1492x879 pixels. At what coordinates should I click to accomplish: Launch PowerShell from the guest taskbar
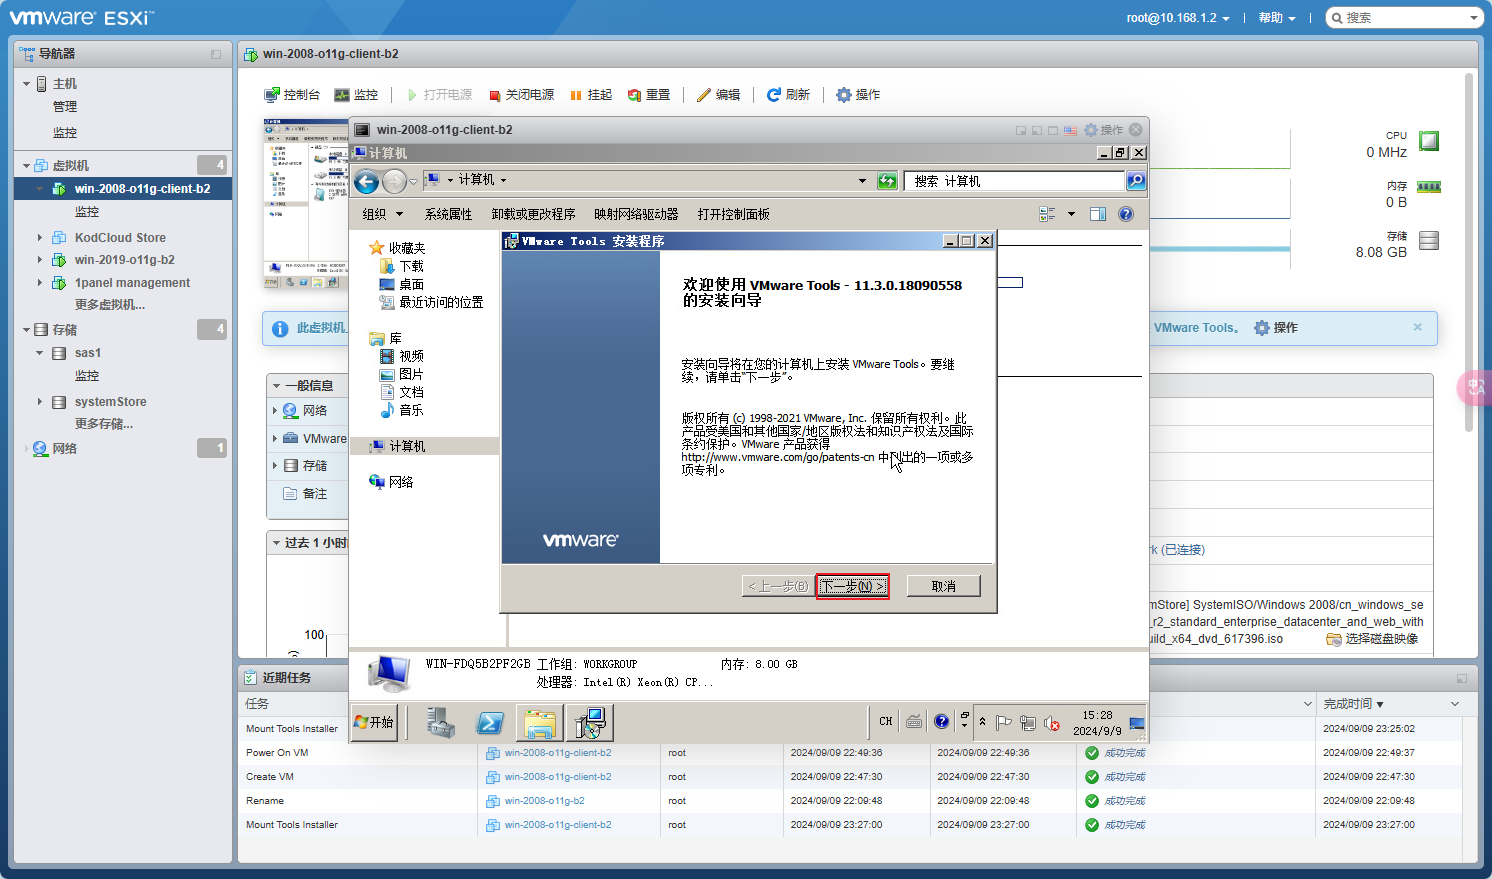(x=490, y=722)
